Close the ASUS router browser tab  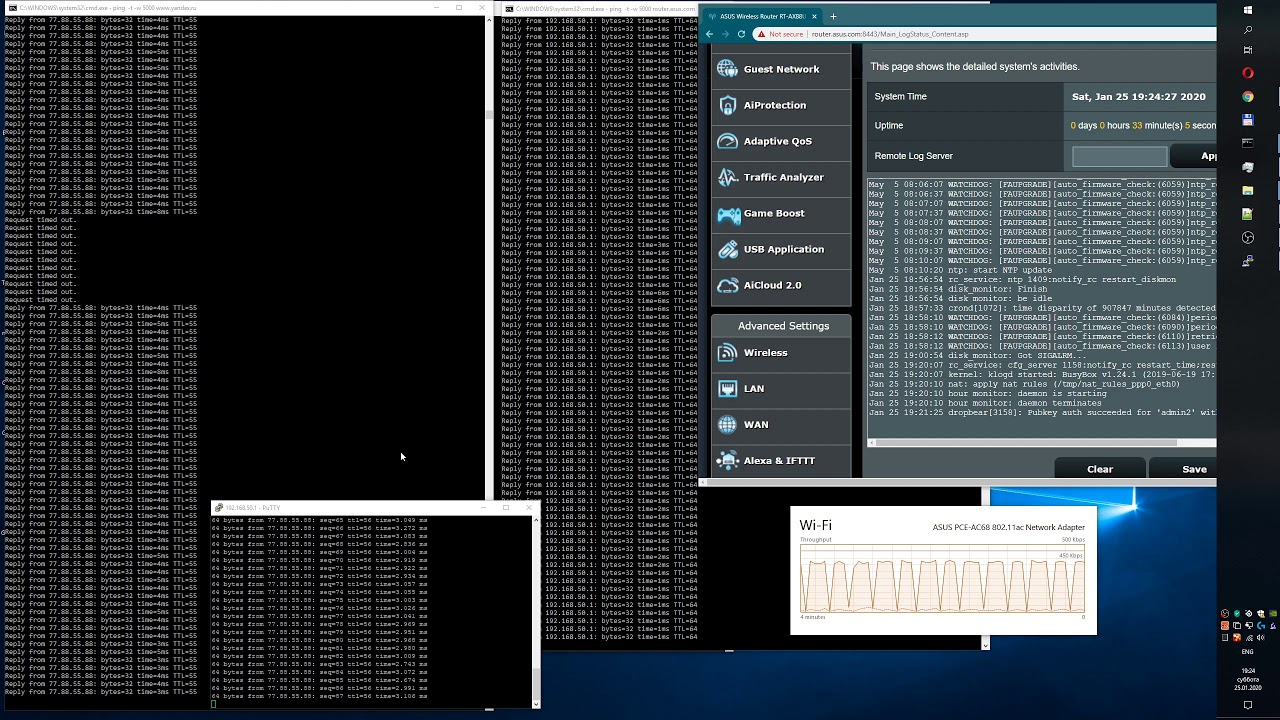(814, 16)
